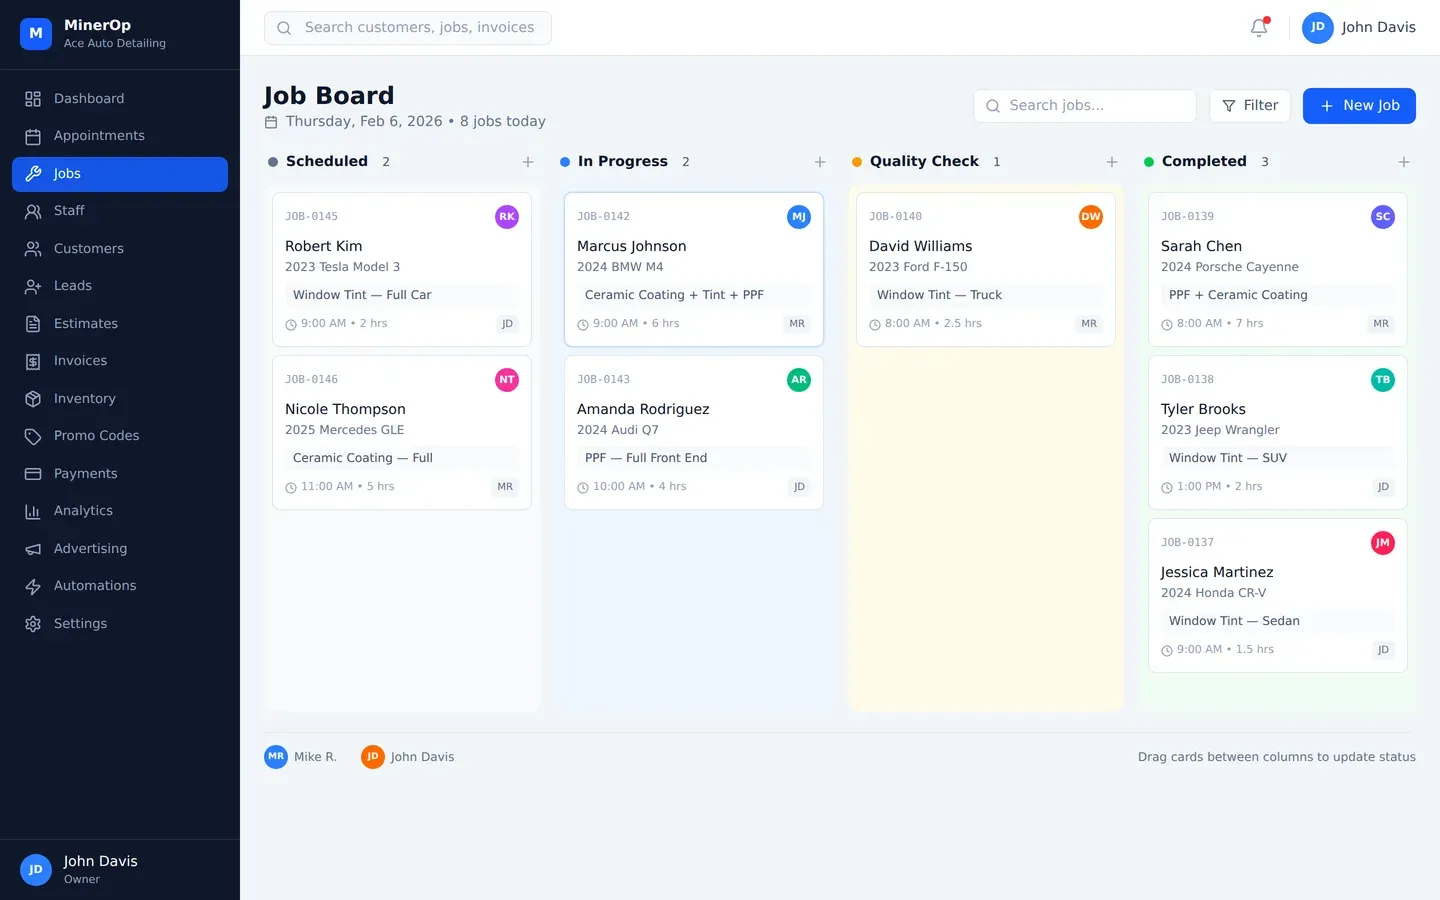Open the Dashboard section in sidebar
The height and width of the screenshot is (900, 1440).
(88, 98)
